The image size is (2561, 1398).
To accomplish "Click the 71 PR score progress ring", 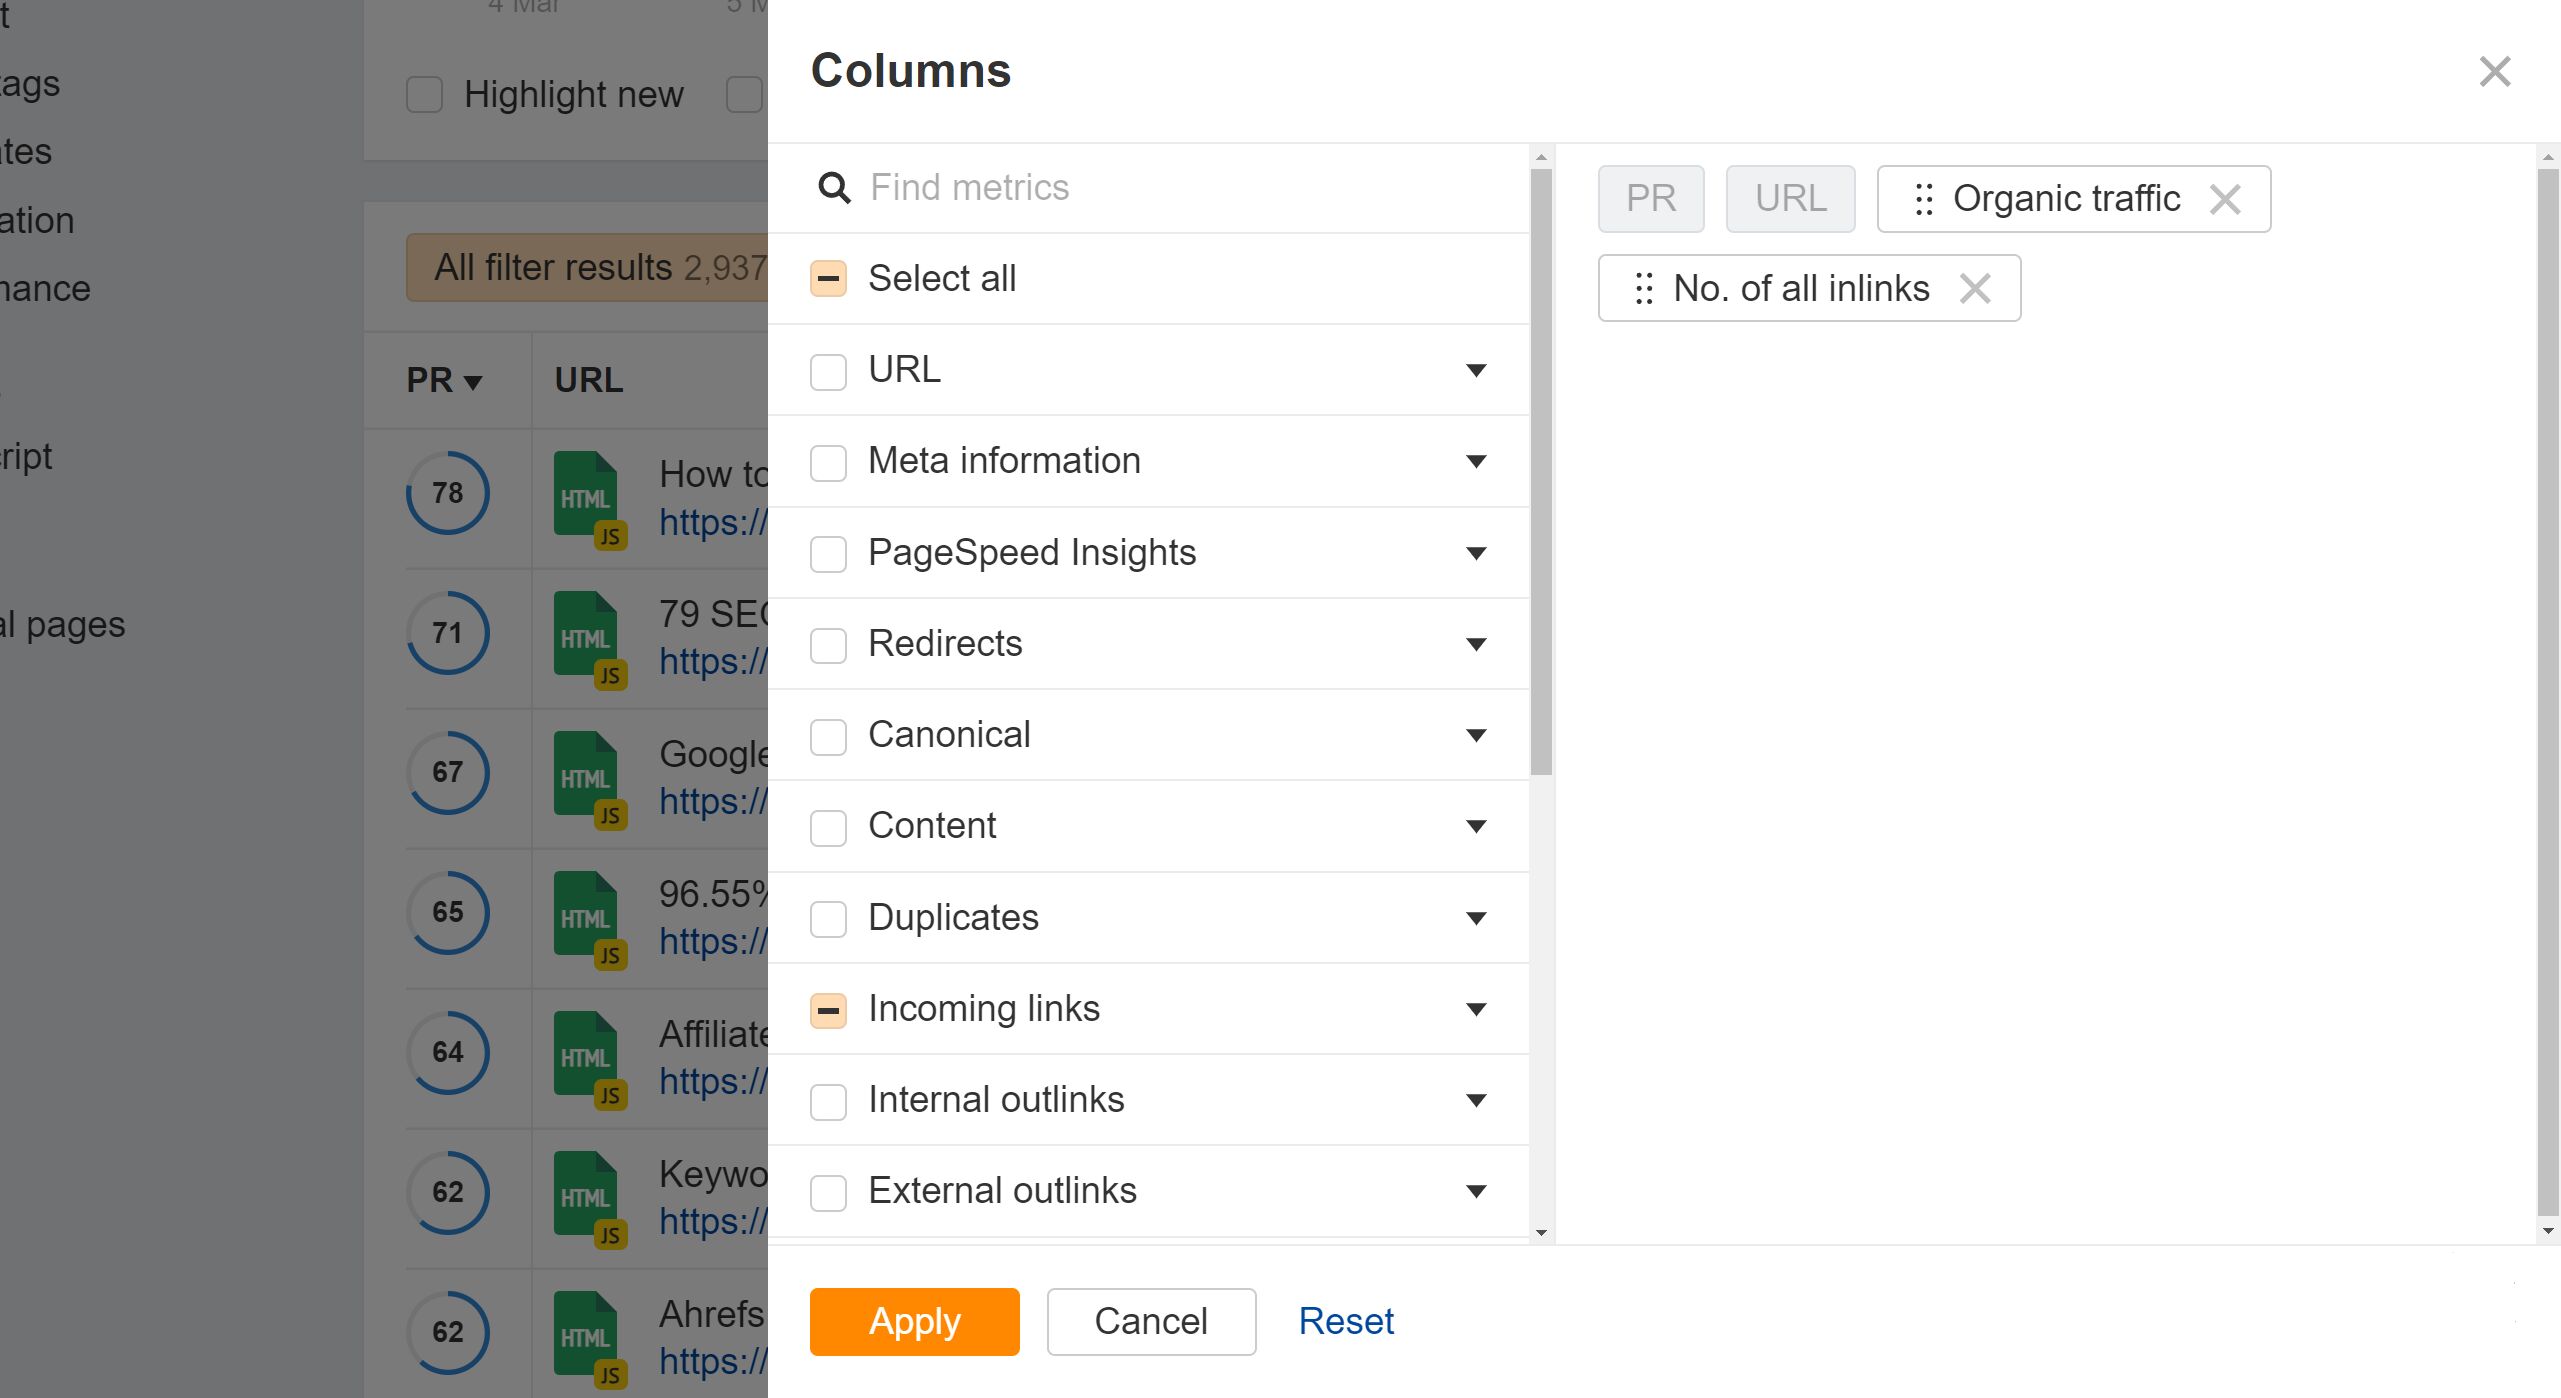I will [x=447, y=632].
